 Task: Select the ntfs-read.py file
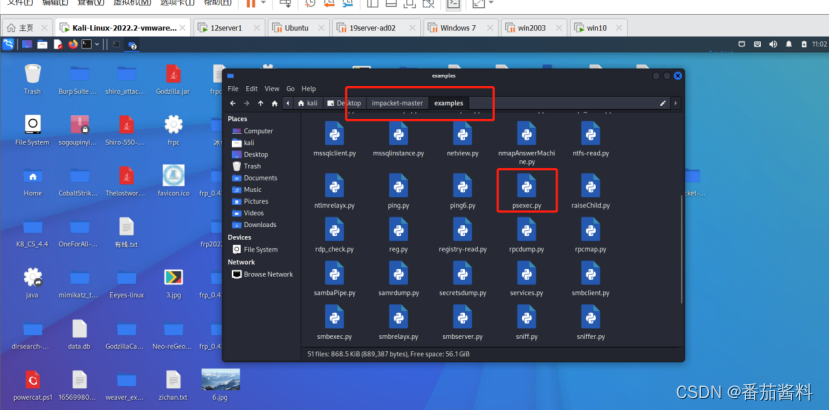click(591, 139)
